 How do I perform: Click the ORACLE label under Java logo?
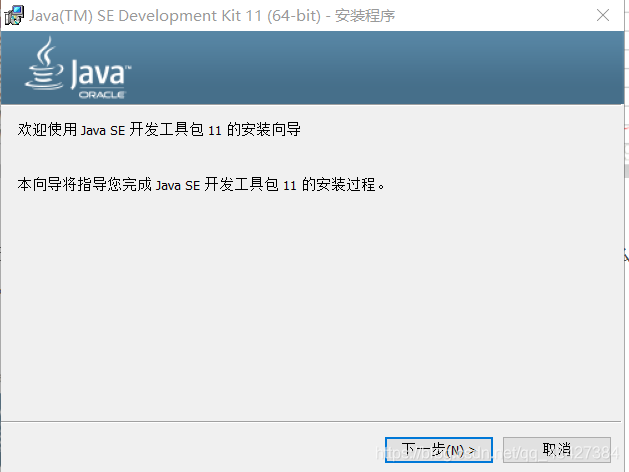pyautogui.click(x=102, y=95)
